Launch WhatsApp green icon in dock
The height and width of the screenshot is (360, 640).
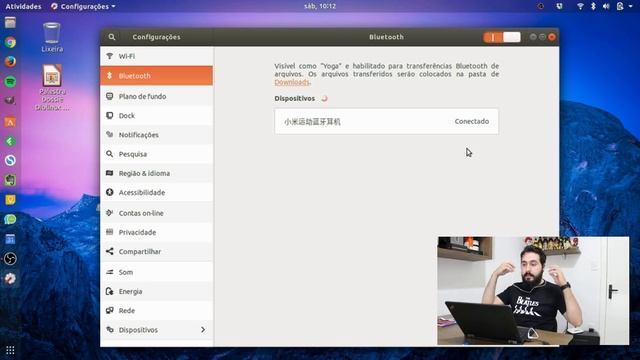(x=10, y=219)
